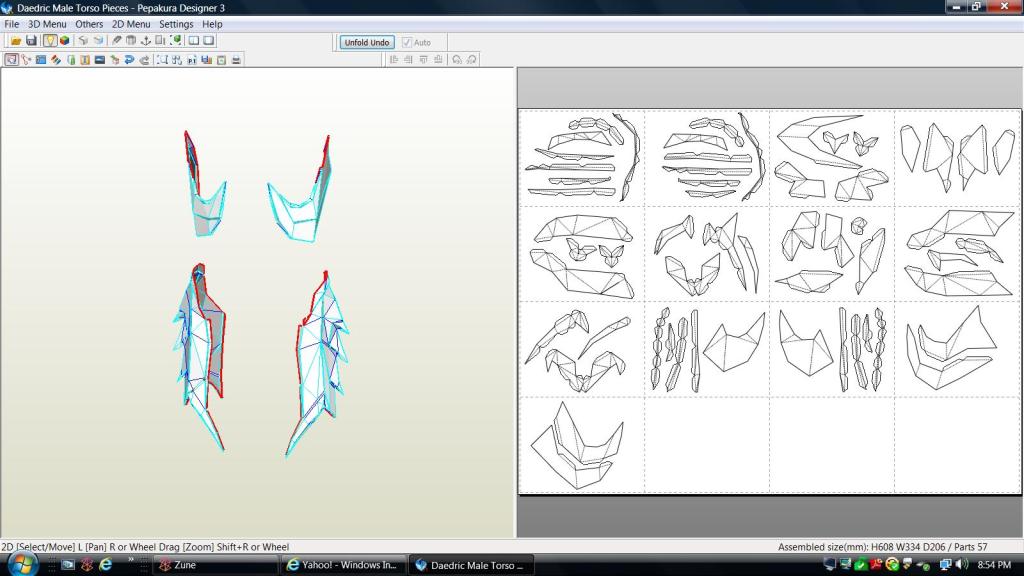Expand the quick launch overflow chevron

pos(131,560)
